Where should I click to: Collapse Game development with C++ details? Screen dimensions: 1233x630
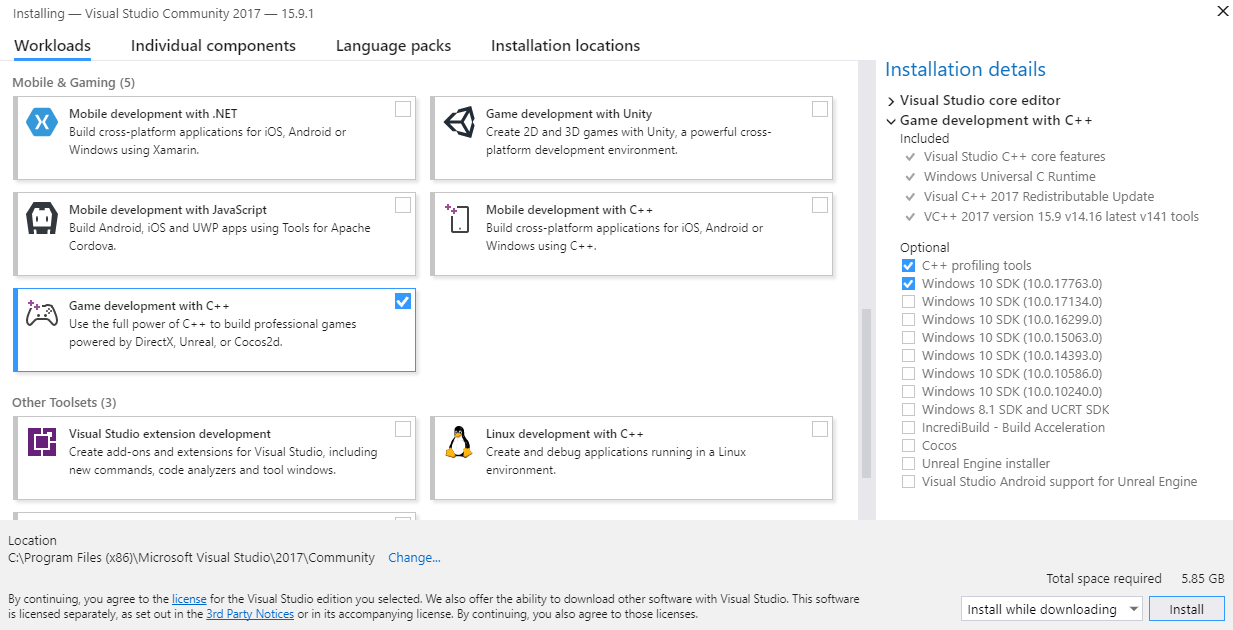pyautogui.click(x=891, y=121)
